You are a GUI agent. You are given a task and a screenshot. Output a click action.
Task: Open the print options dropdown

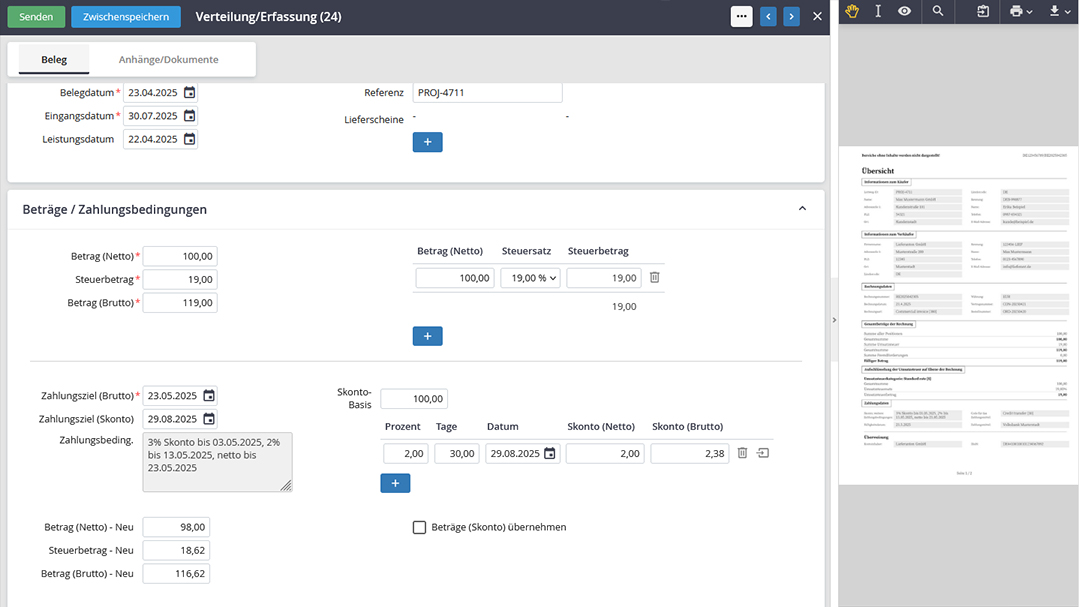click(x=1020, y=11)
